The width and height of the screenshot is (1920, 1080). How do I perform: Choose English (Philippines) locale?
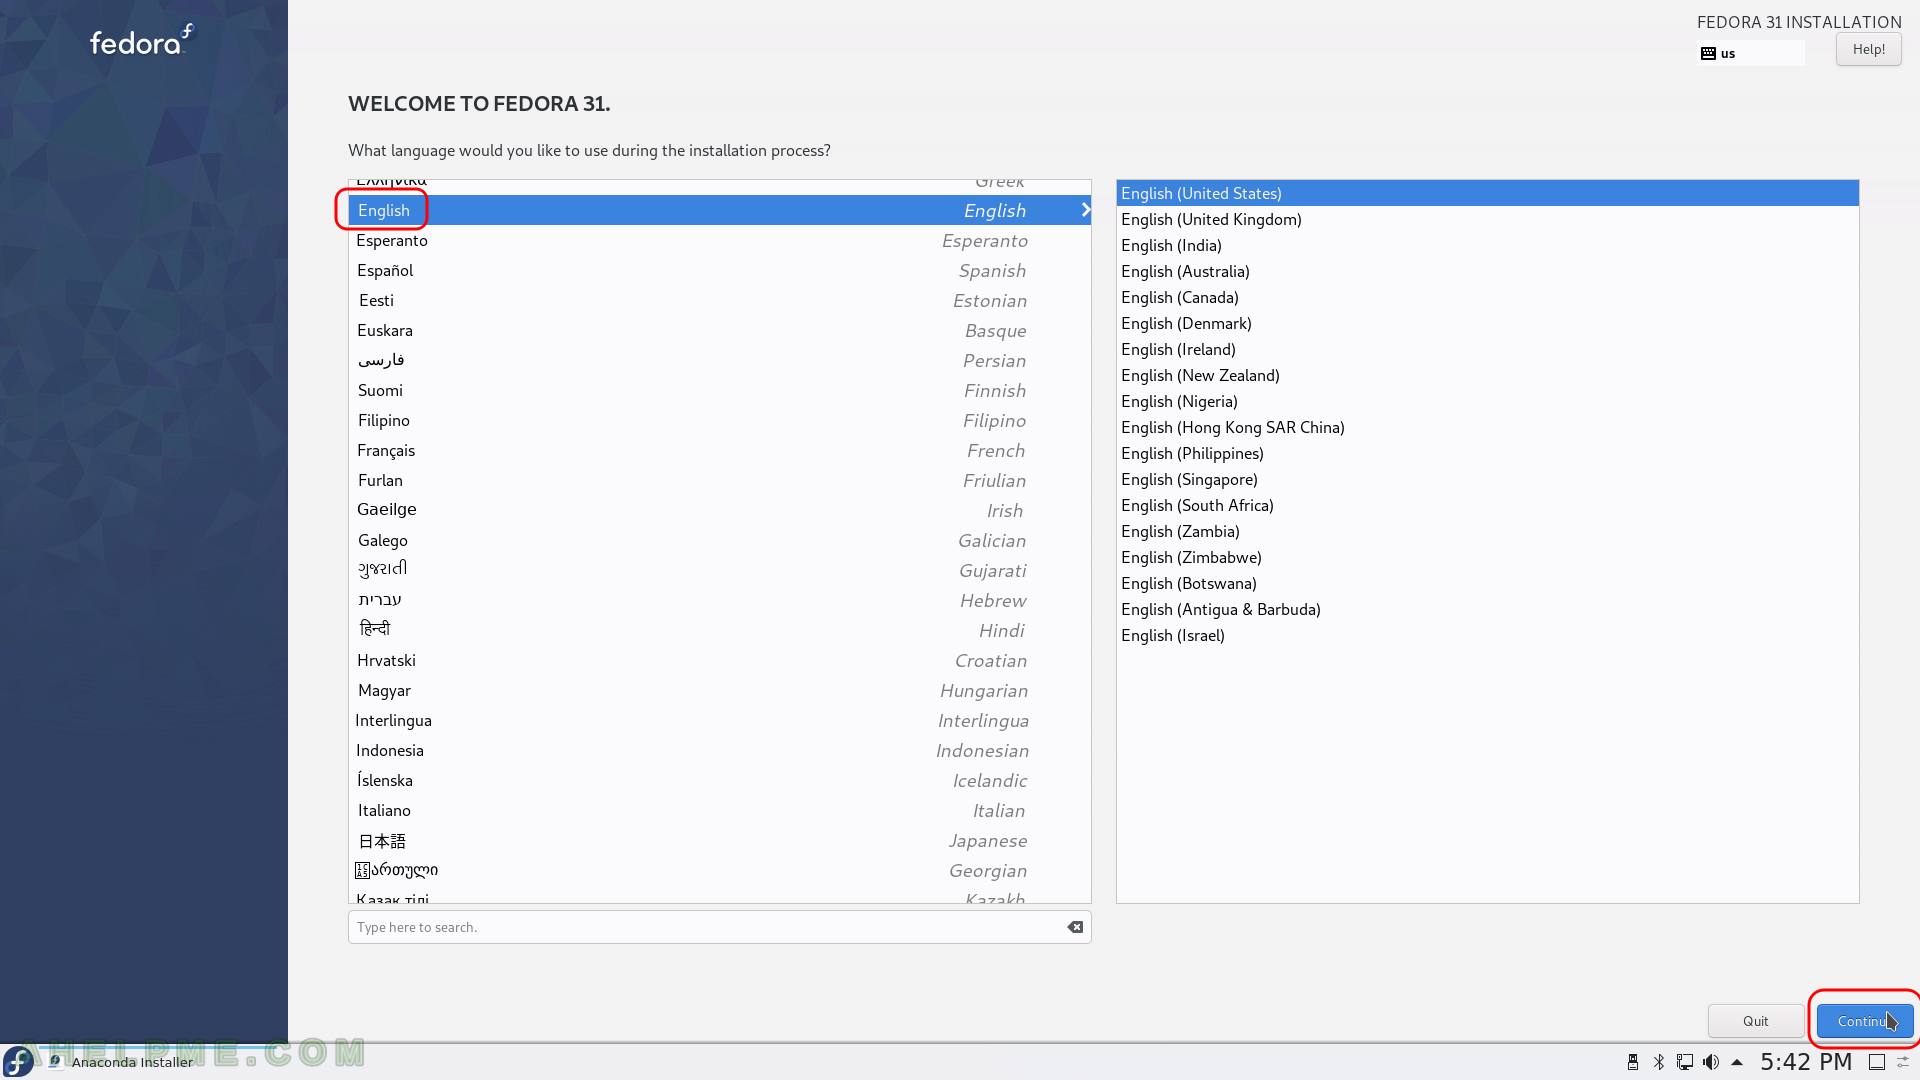click(1487, 453)
